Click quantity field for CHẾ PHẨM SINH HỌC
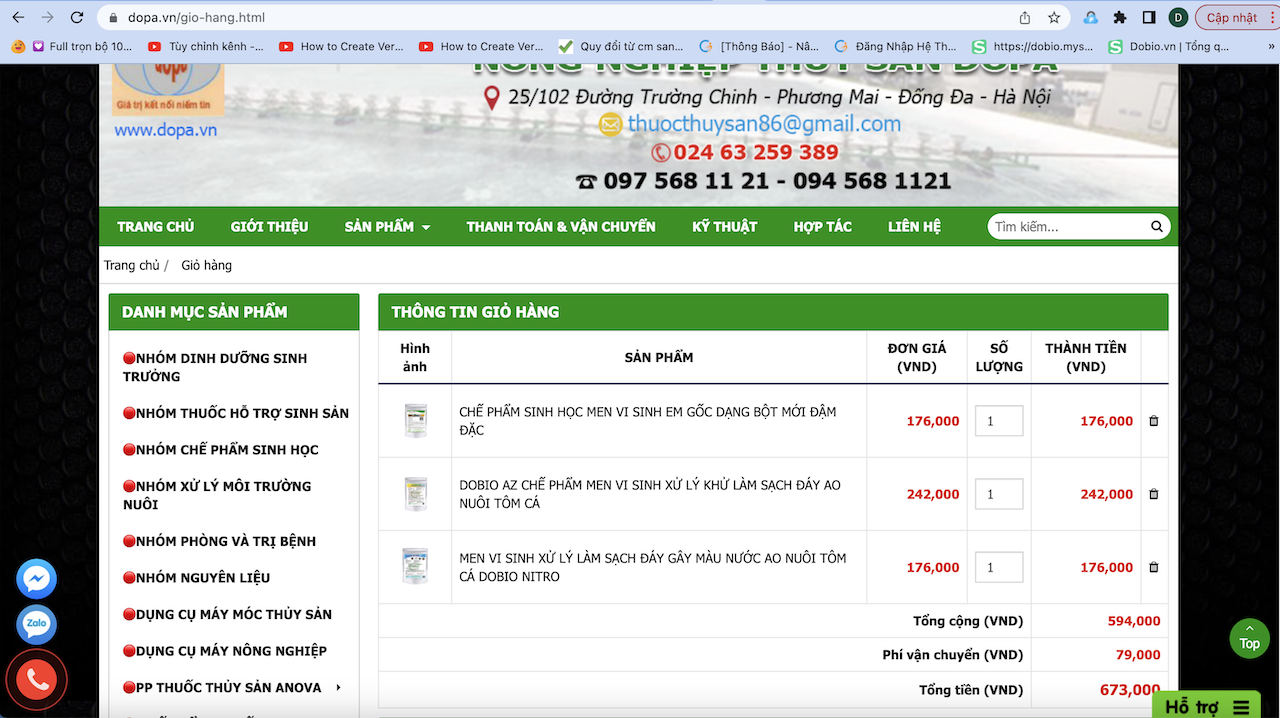 click(999, 421)
